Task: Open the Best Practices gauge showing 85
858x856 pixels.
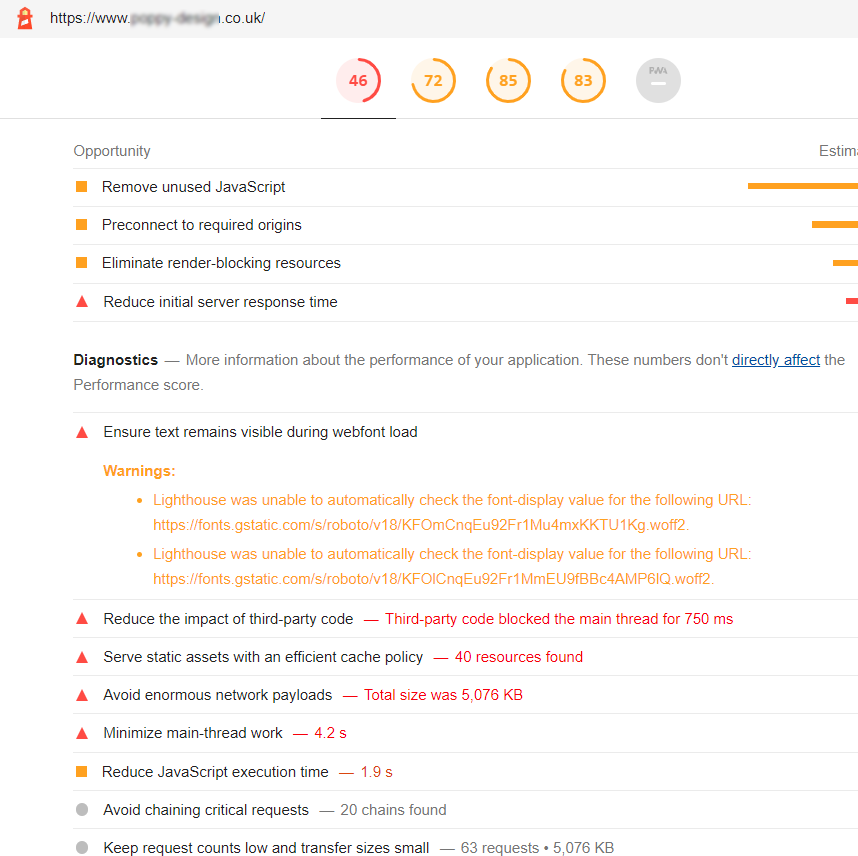Action: pyautogui.click(x=508, y=81)
